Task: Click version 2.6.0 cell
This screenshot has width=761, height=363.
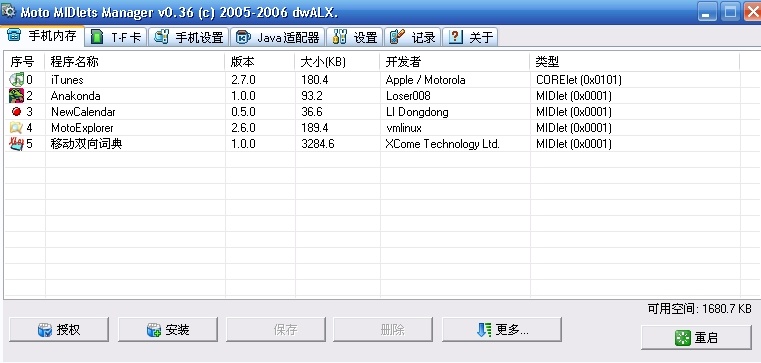Action: pyautogui.click(x=243, y=128)
